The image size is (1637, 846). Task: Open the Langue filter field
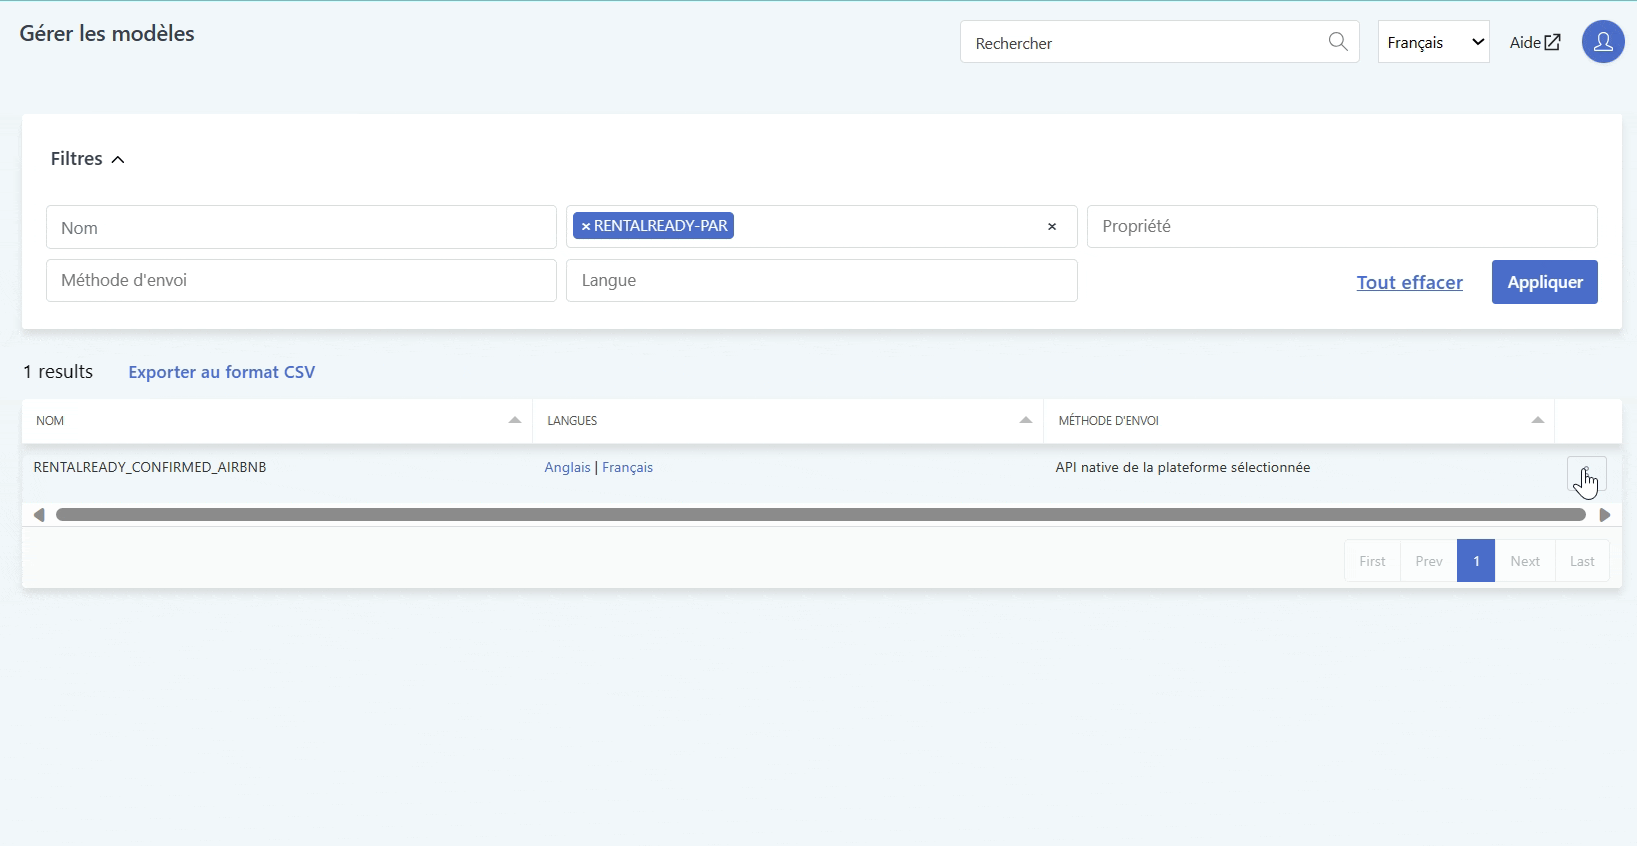point(822,280)
